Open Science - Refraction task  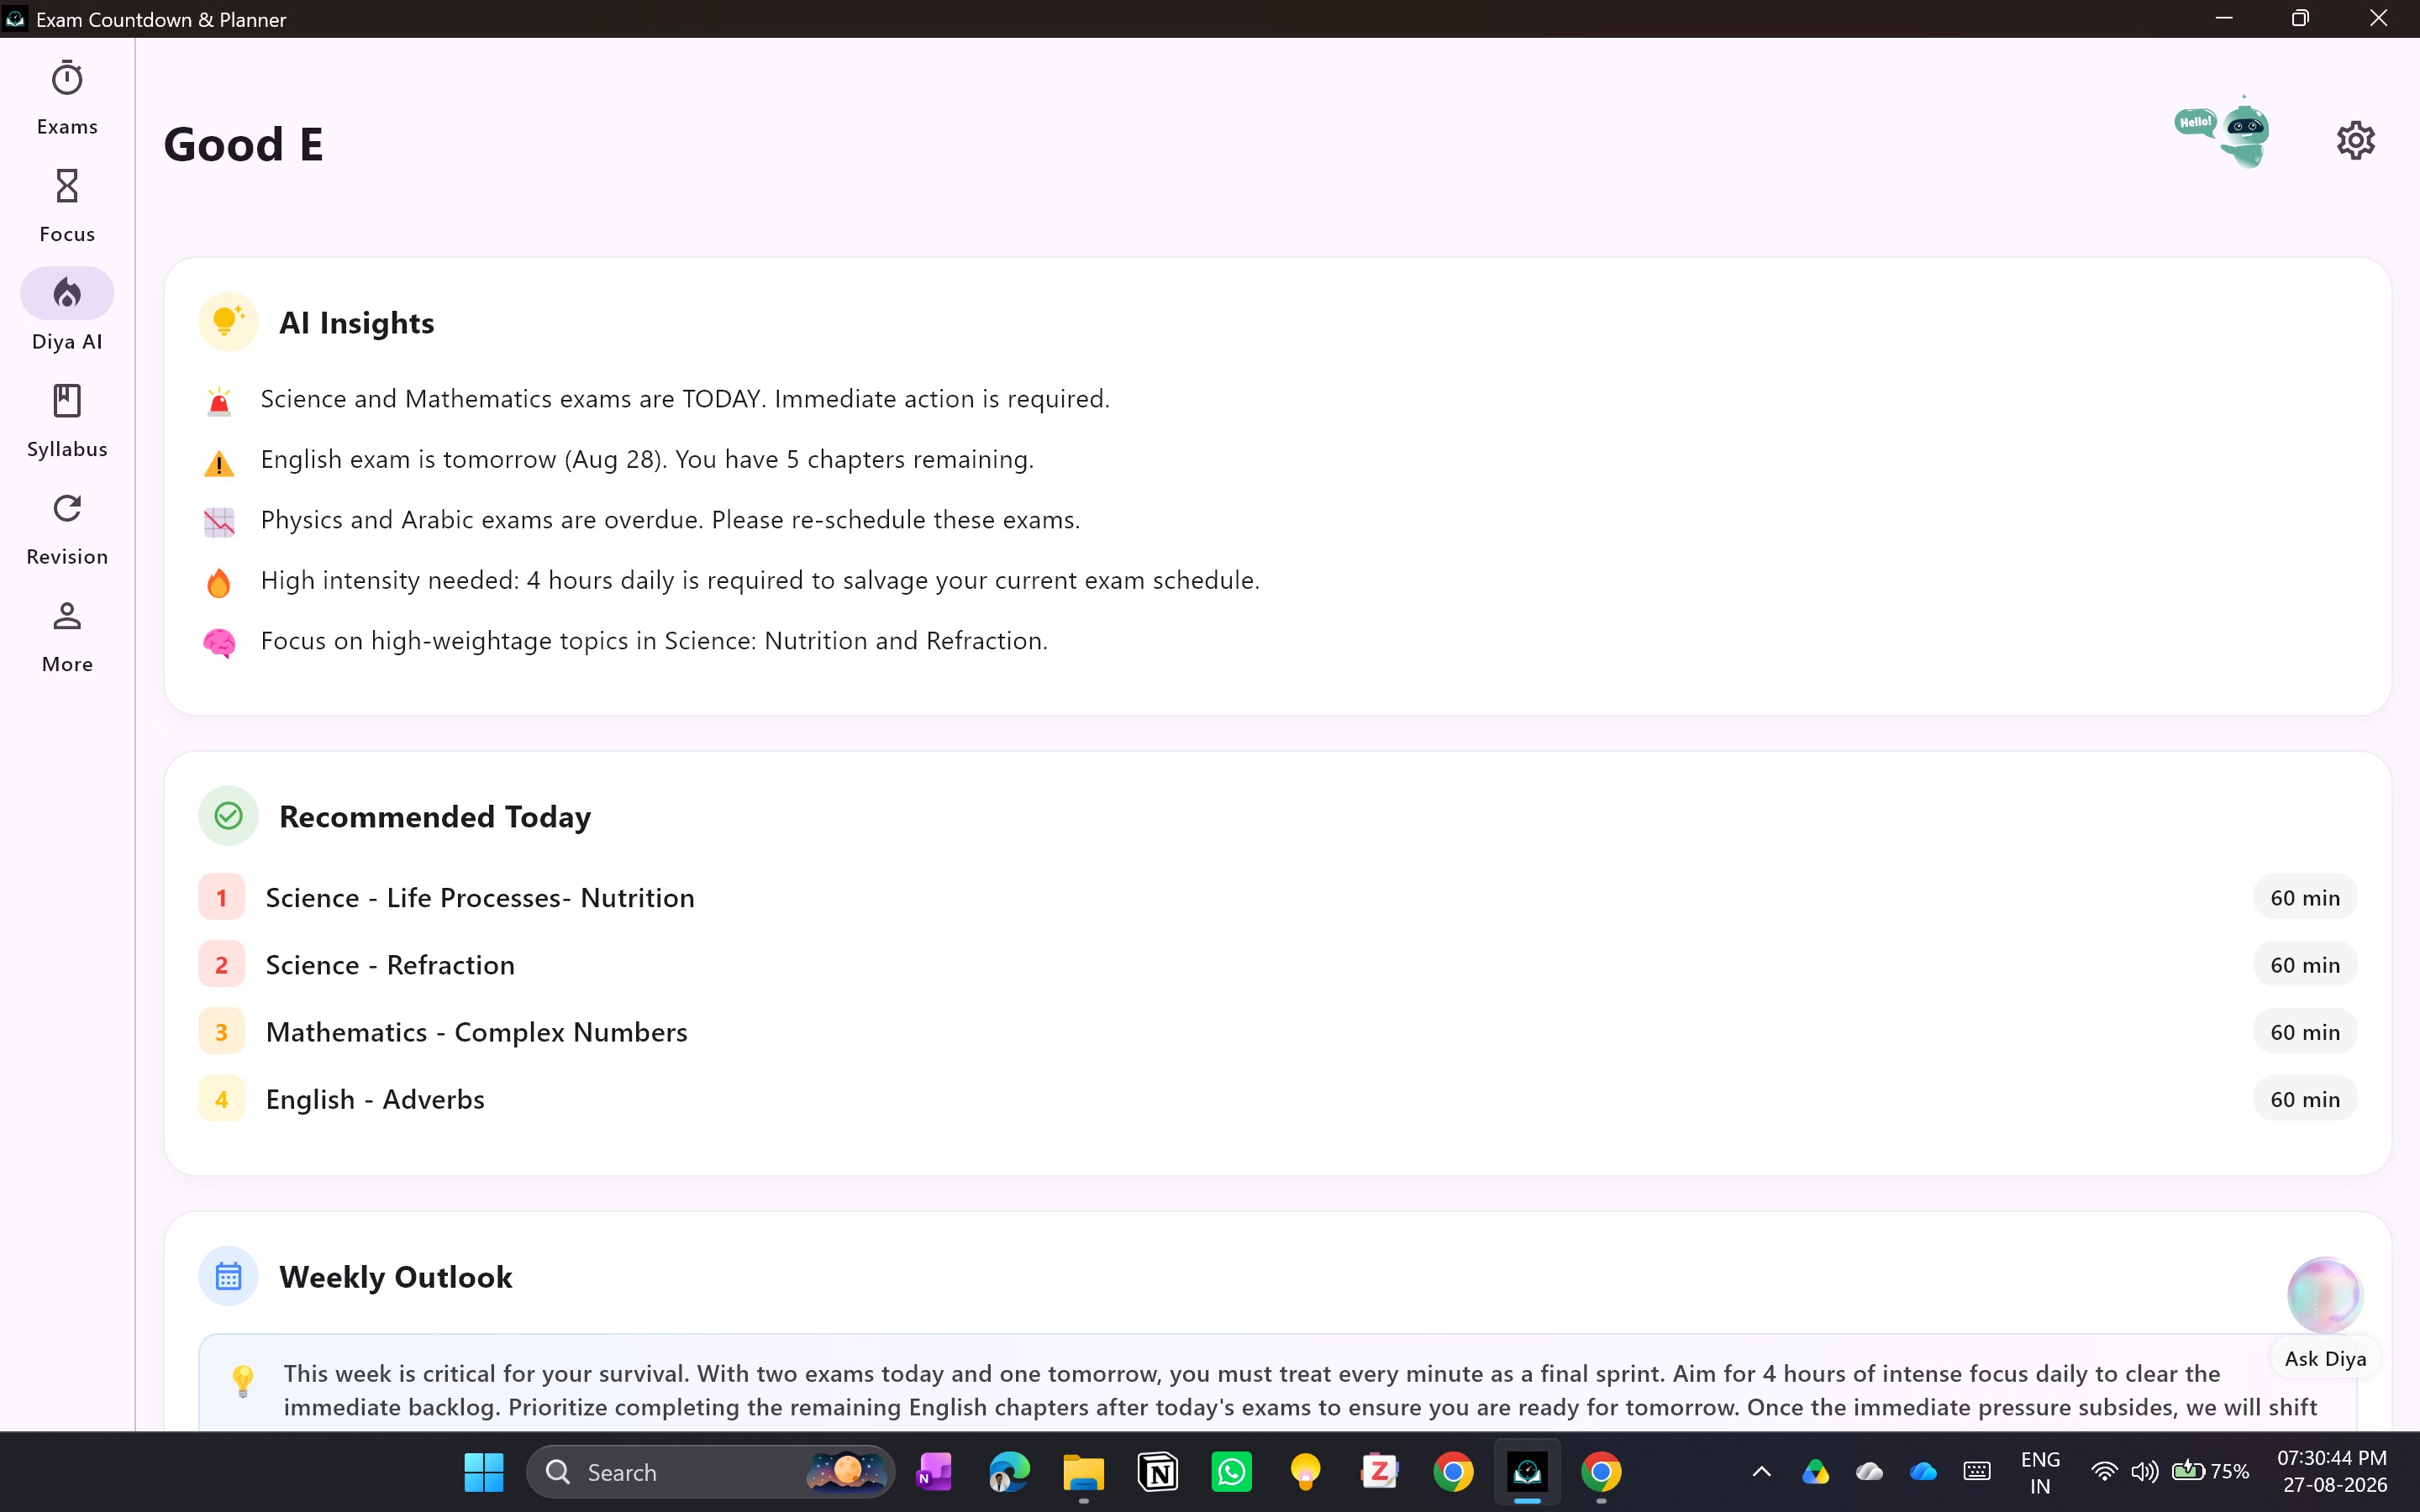390,964
